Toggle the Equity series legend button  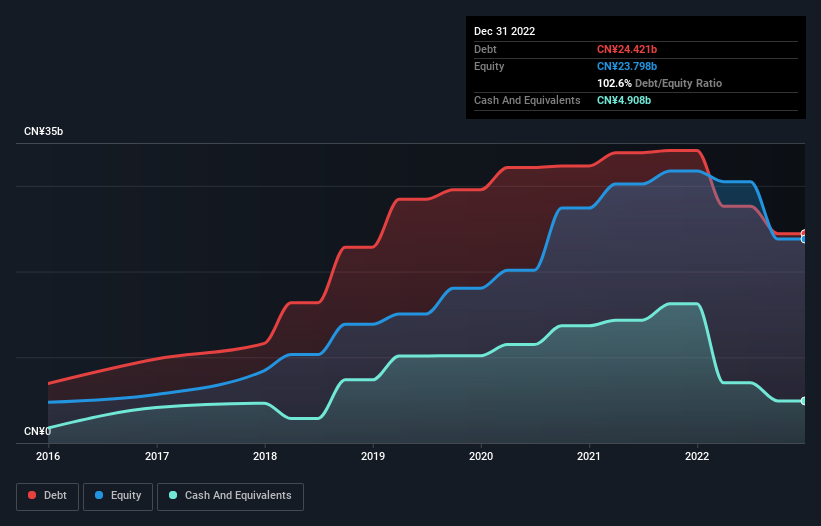(118, 496)
